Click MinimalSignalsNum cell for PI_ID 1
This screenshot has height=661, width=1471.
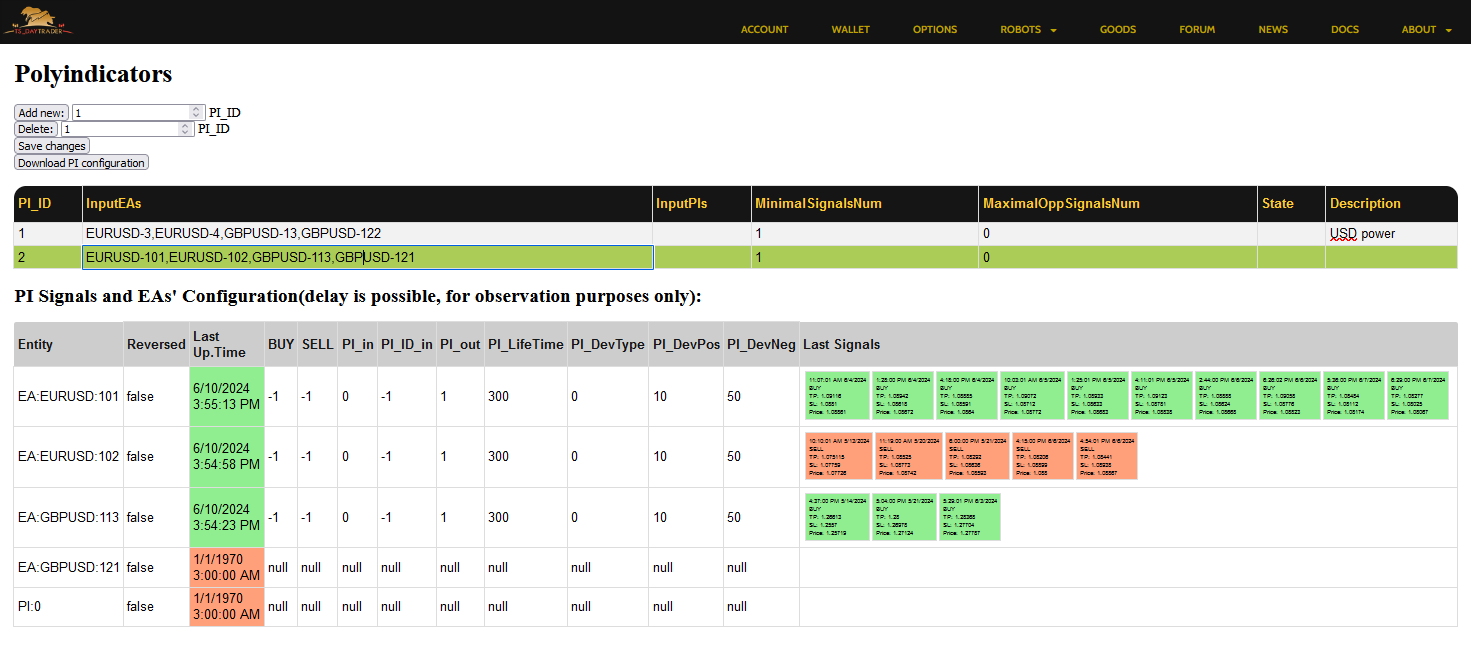pos(865,234)
